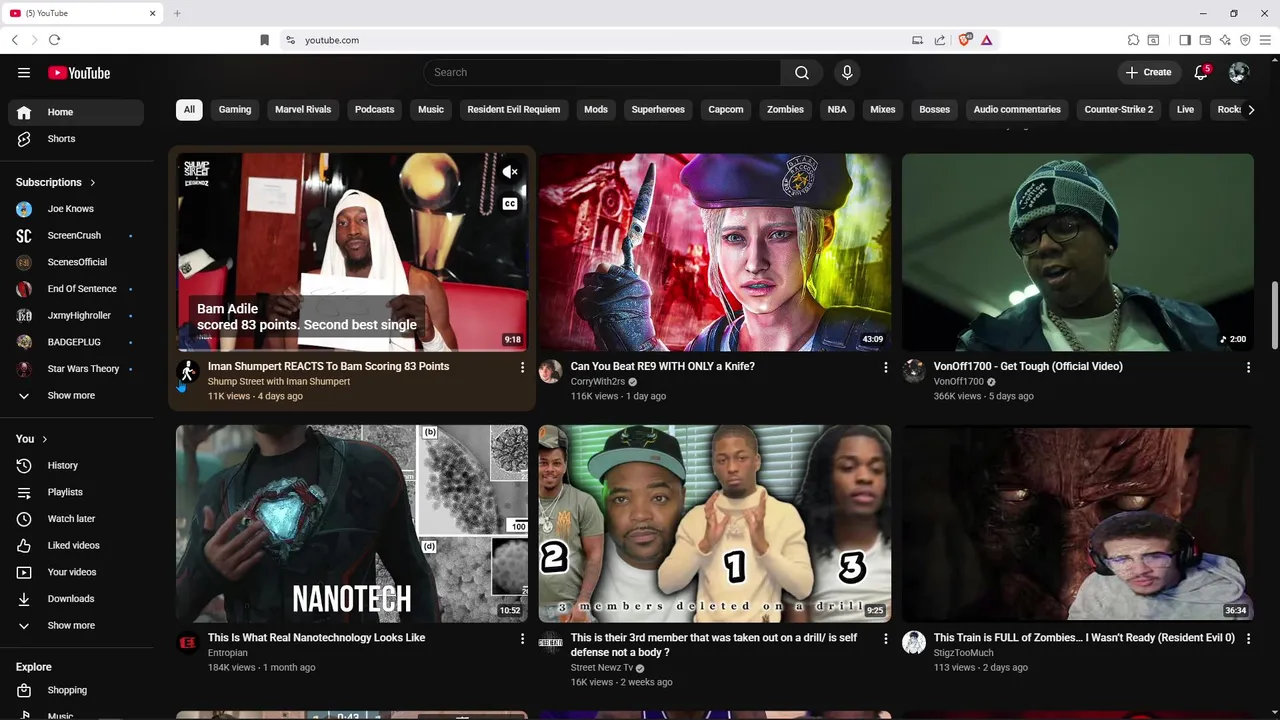Click the Brave shields icon
The image size is (1280, 720).
(x=965, y=40)
